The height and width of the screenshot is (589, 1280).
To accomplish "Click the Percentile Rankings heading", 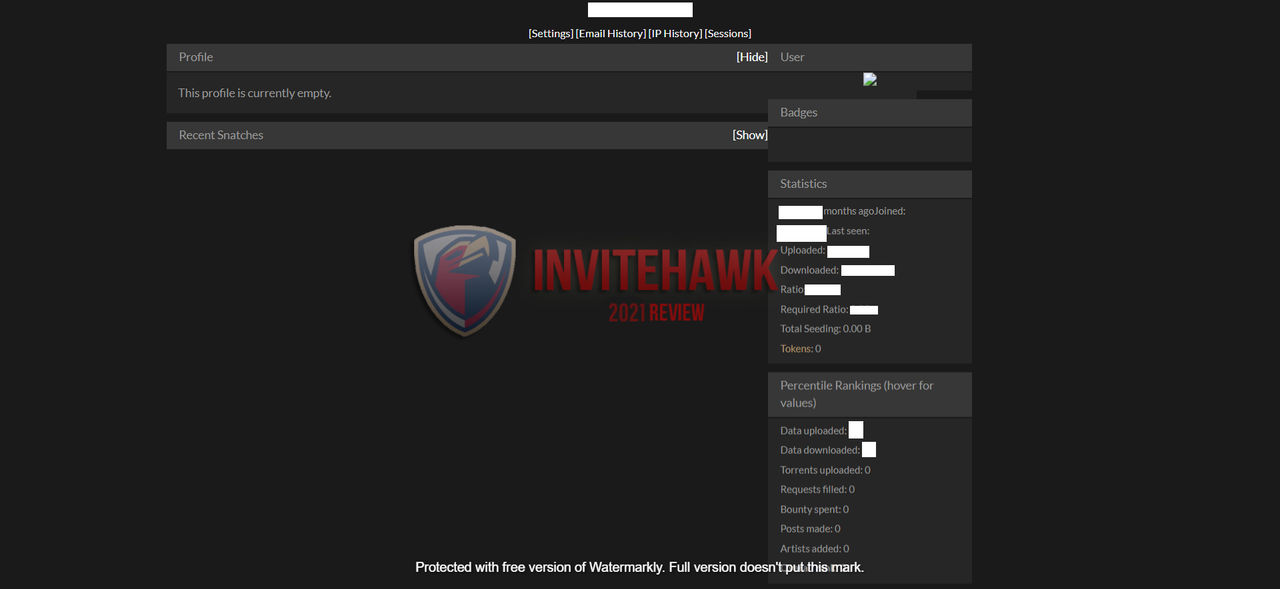I will click(870, 394).
